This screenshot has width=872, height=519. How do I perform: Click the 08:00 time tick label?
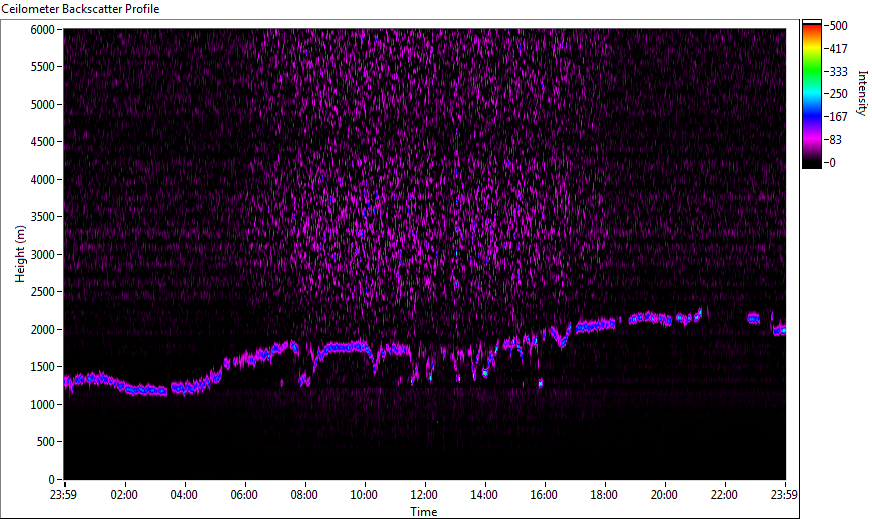point(304,495)
